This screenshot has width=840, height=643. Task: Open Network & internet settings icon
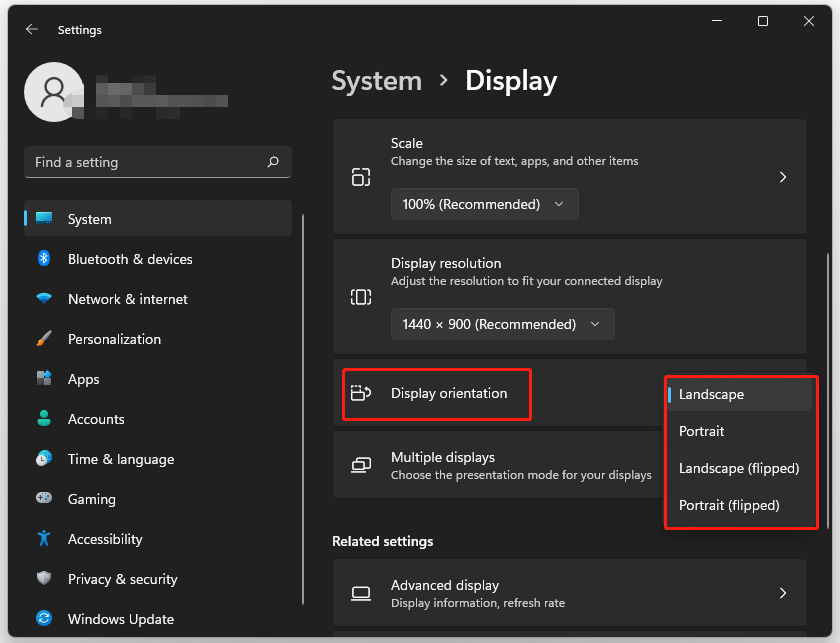(44, 299)
